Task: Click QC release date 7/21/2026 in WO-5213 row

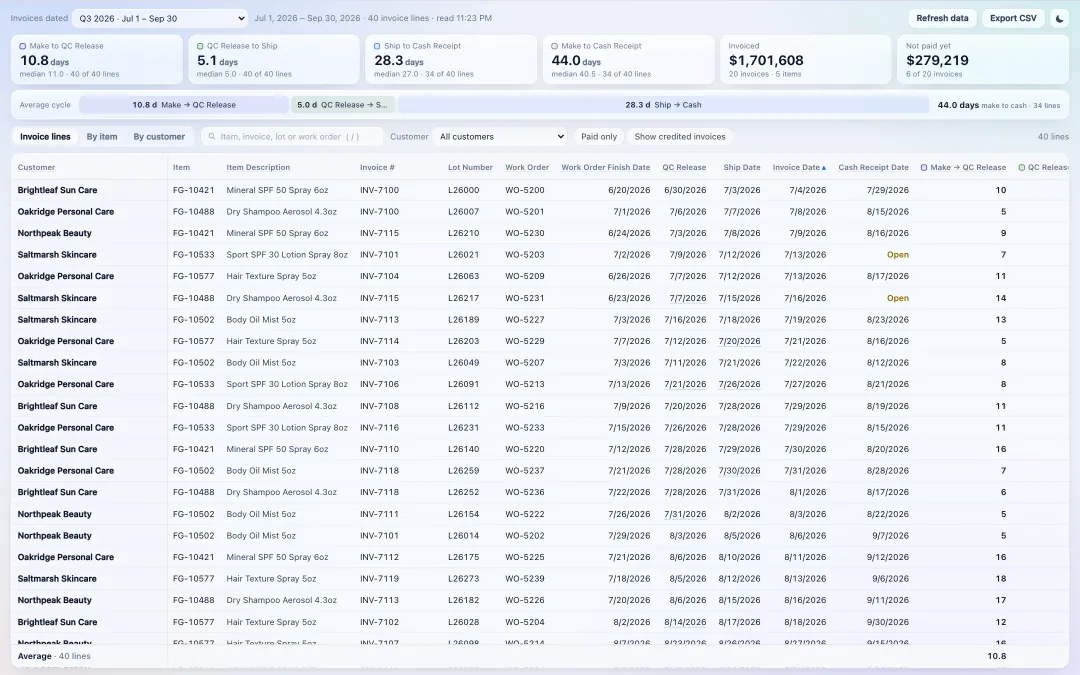Action: pos(685,384)
